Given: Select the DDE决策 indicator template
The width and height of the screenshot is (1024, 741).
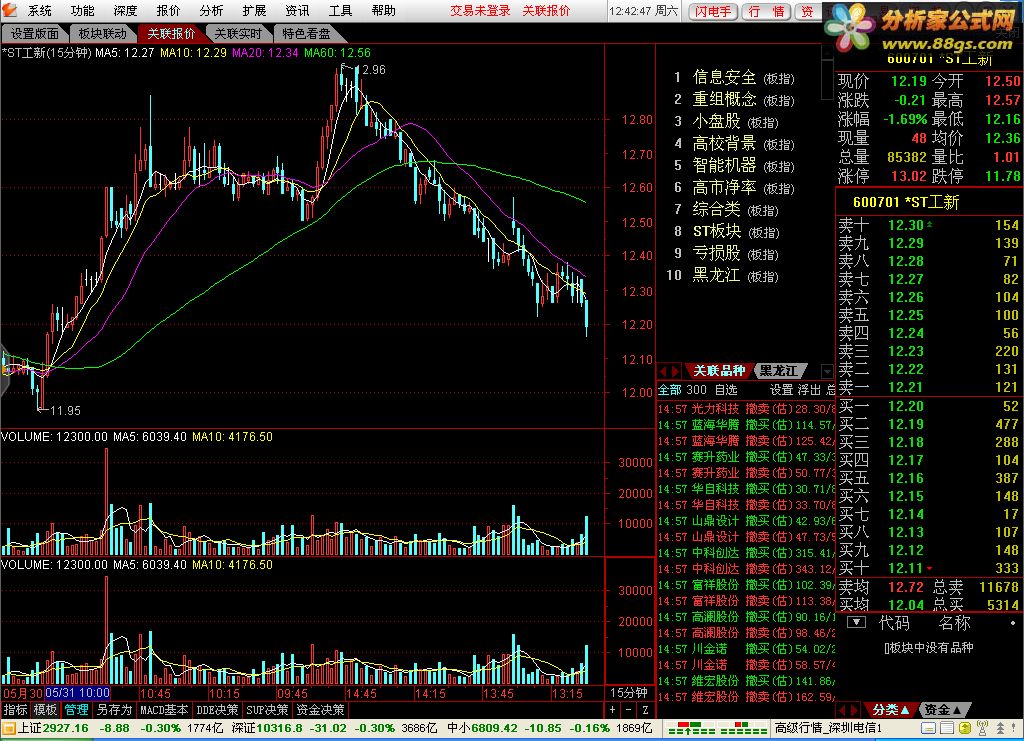Looking at the screenshot, I should tap(217, 710).
